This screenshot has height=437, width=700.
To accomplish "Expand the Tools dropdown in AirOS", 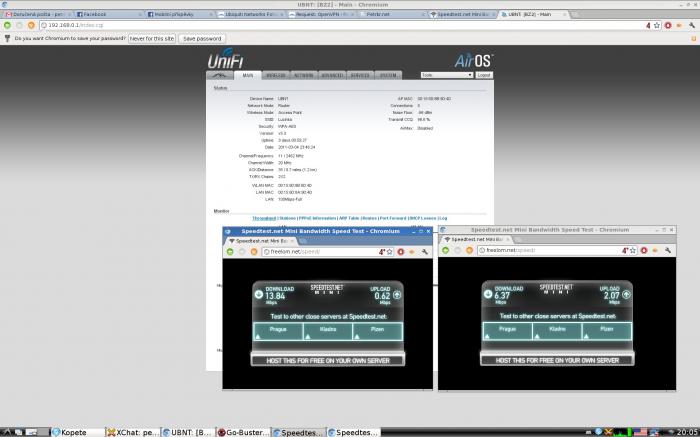I will tap(446, 75).
